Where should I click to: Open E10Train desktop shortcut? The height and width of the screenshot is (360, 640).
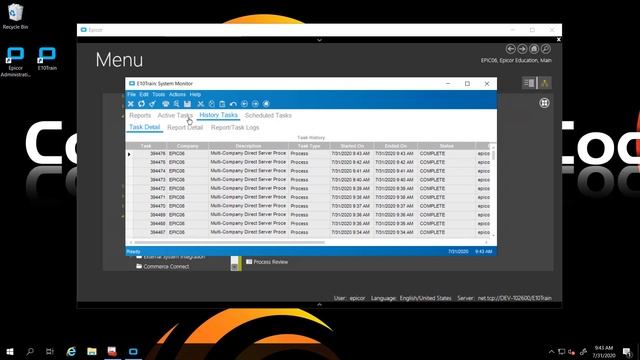[47, 59]
